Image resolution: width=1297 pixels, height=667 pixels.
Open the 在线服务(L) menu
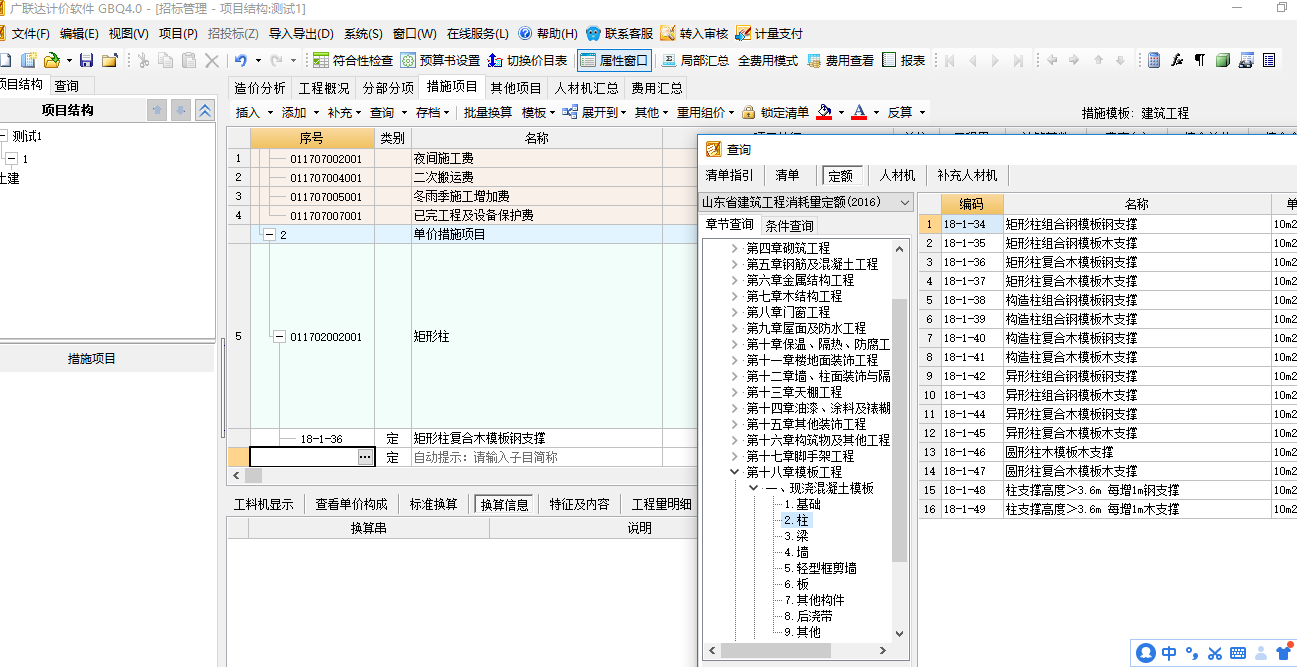(x=477, y=33)
